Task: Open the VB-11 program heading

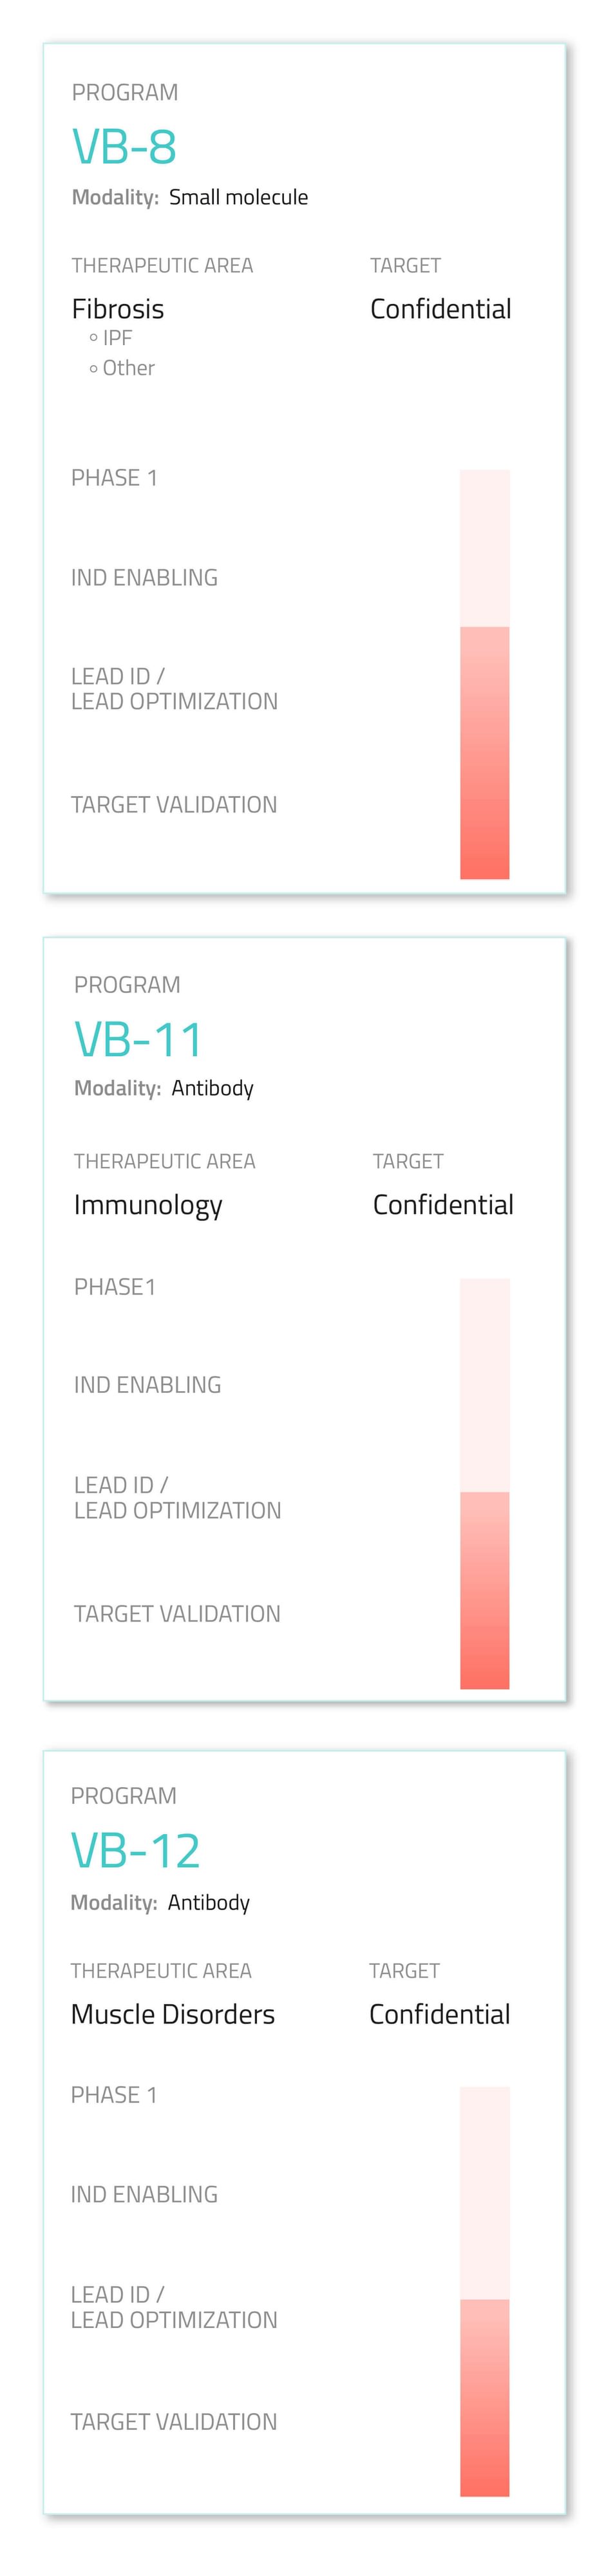Action: click(x=139, y=1040)
